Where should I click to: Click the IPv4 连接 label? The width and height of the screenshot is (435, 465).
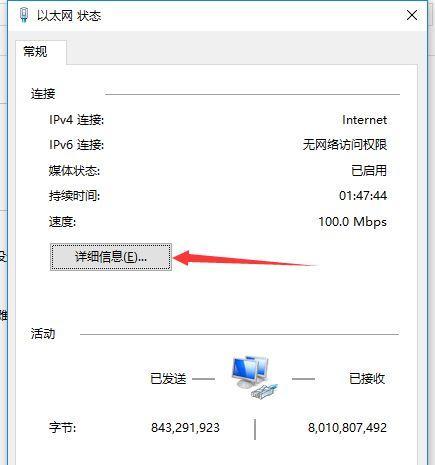[x=77, y=120]
